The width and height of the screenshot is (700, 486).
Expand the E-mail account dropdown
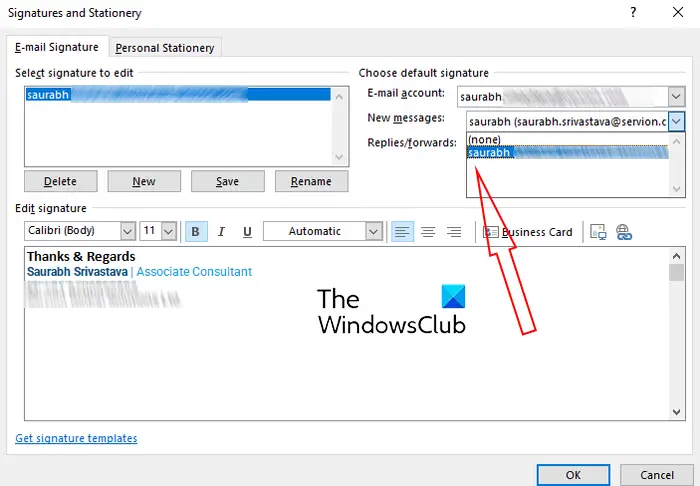click(x=676, y=96)
